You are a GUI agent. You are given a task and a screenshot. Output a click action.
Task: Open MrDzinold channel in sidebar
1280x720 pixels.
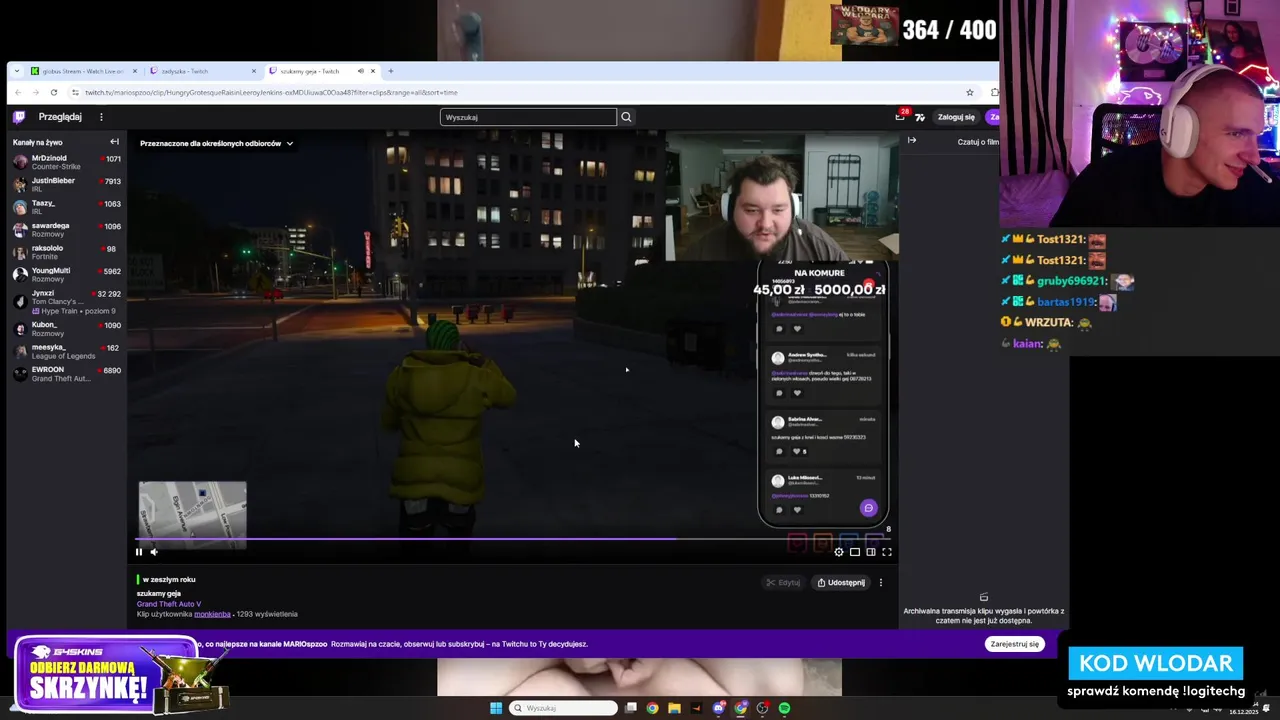66,162
